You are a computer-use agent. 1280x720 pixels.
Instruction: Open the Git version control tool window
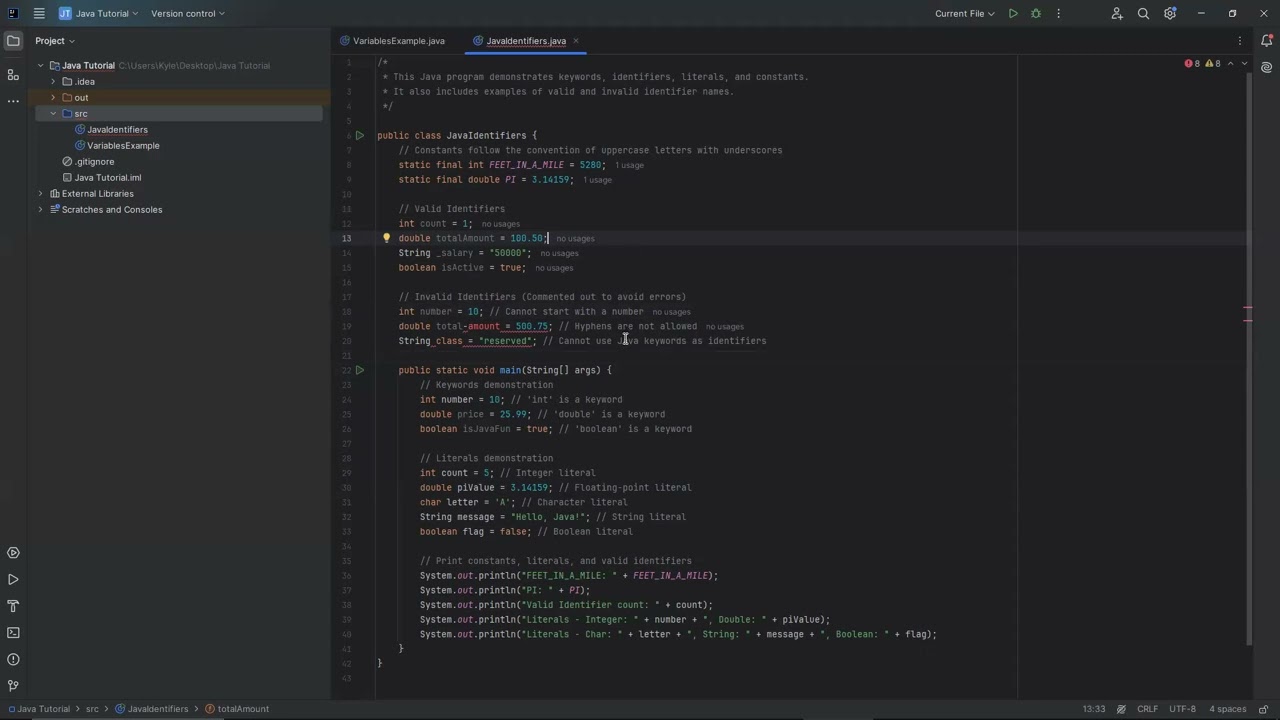click(13, 686)
